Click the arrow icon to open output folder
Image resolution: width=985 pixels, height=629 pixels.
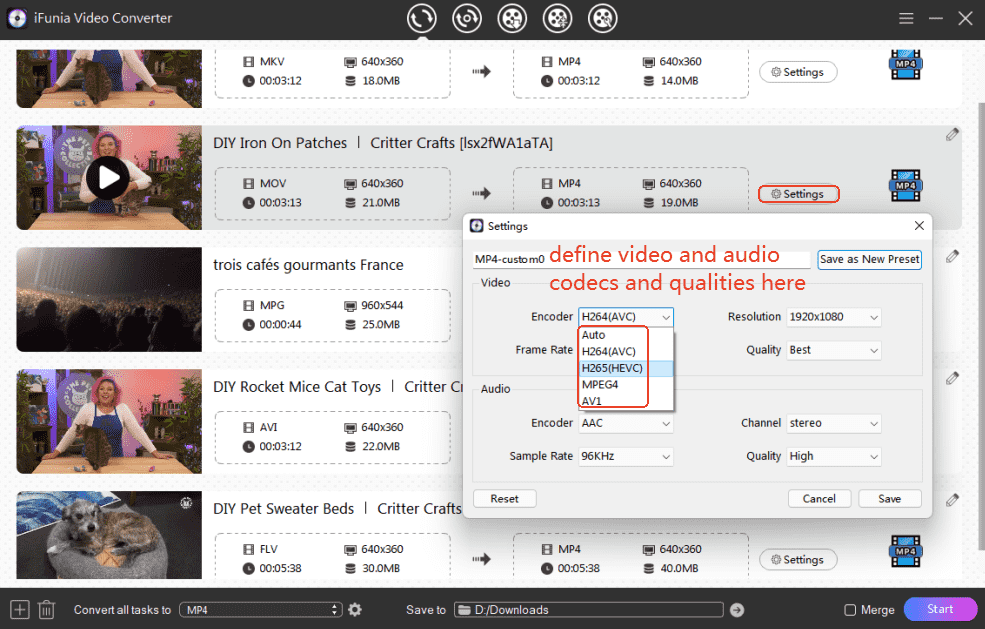click(x=737, y=610)
